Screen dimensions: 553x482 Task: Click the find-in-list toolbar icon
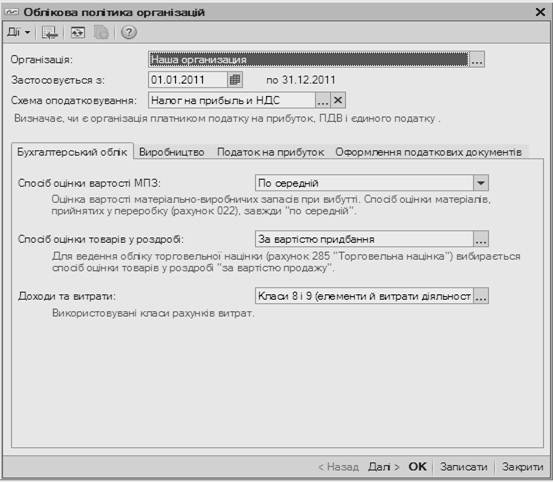pos(49,32)
